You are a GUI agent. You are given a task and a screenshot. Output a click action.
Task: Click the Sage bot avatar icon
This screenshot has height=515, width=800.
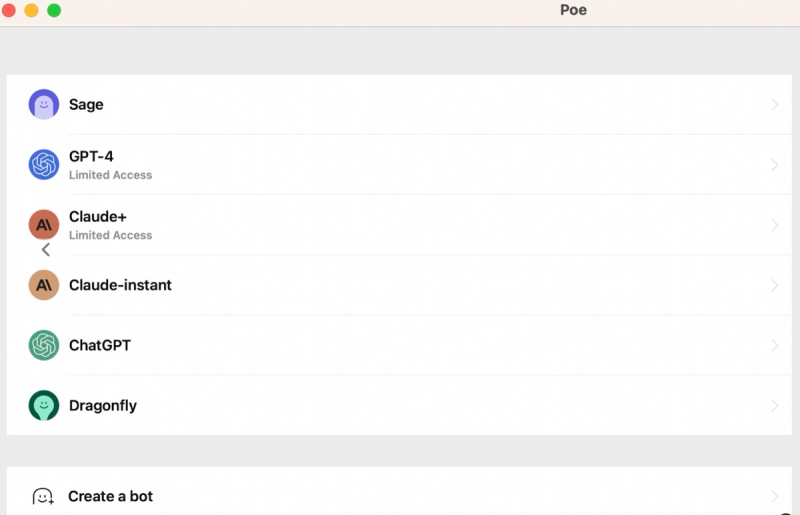(44, 105)
